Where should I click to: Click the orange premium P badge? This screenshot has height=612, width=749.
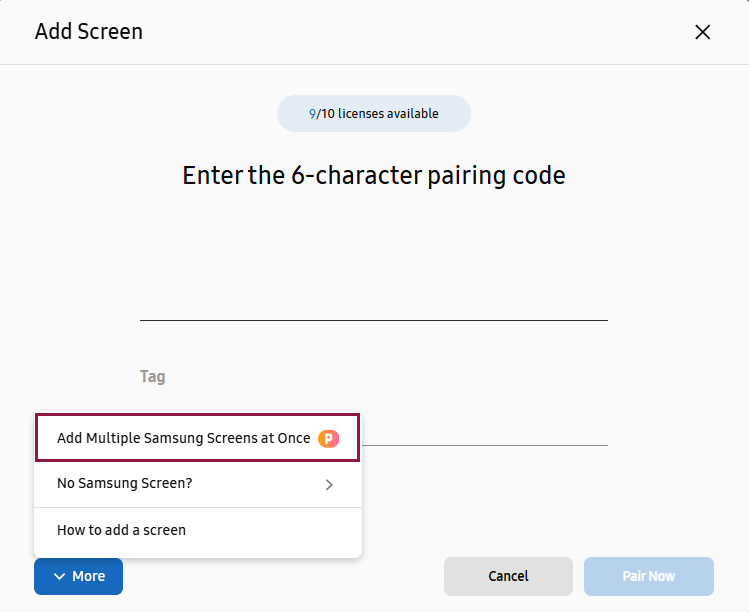coord(329,438)
